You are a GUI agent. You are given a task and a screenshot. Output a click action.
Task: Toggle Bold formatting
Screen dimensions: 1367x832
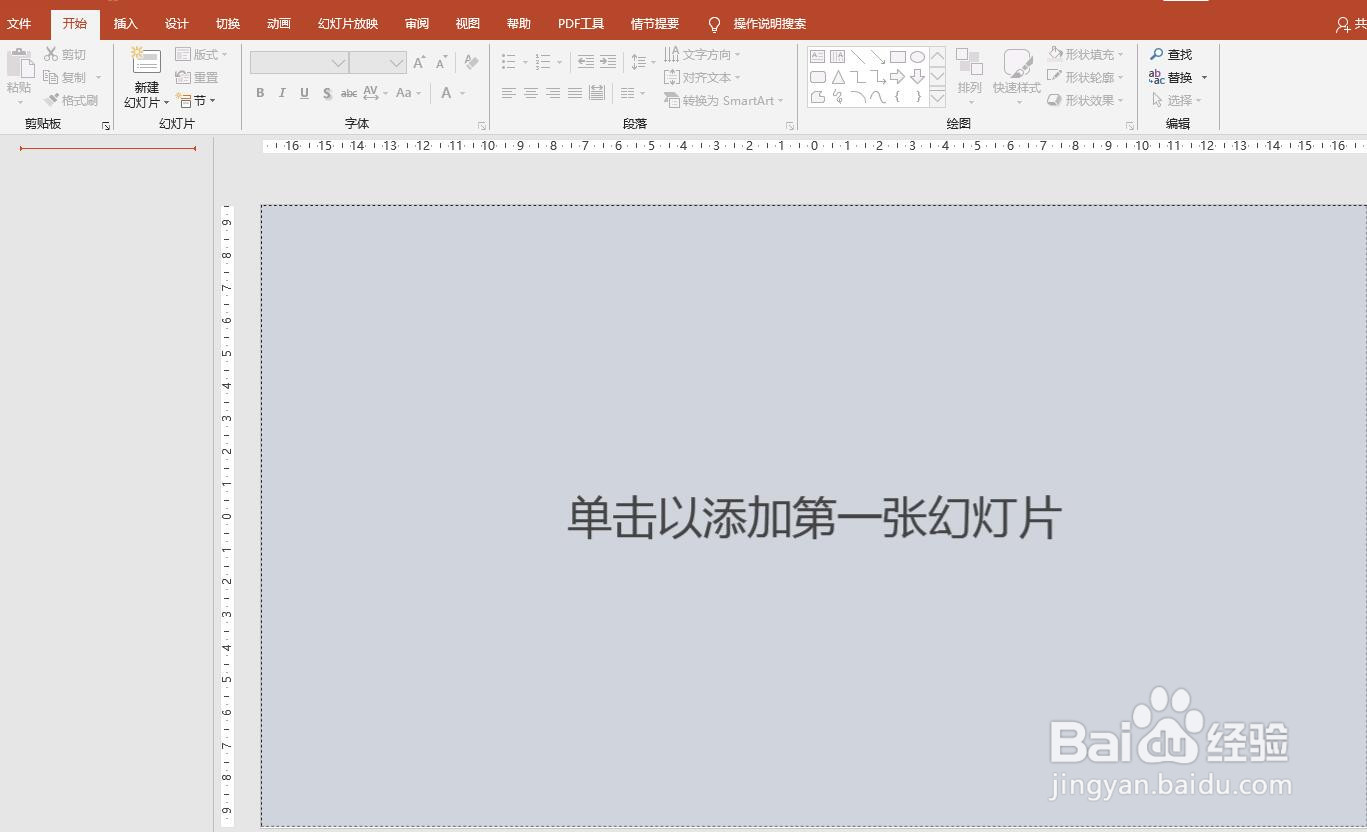(x=260, y=93)
